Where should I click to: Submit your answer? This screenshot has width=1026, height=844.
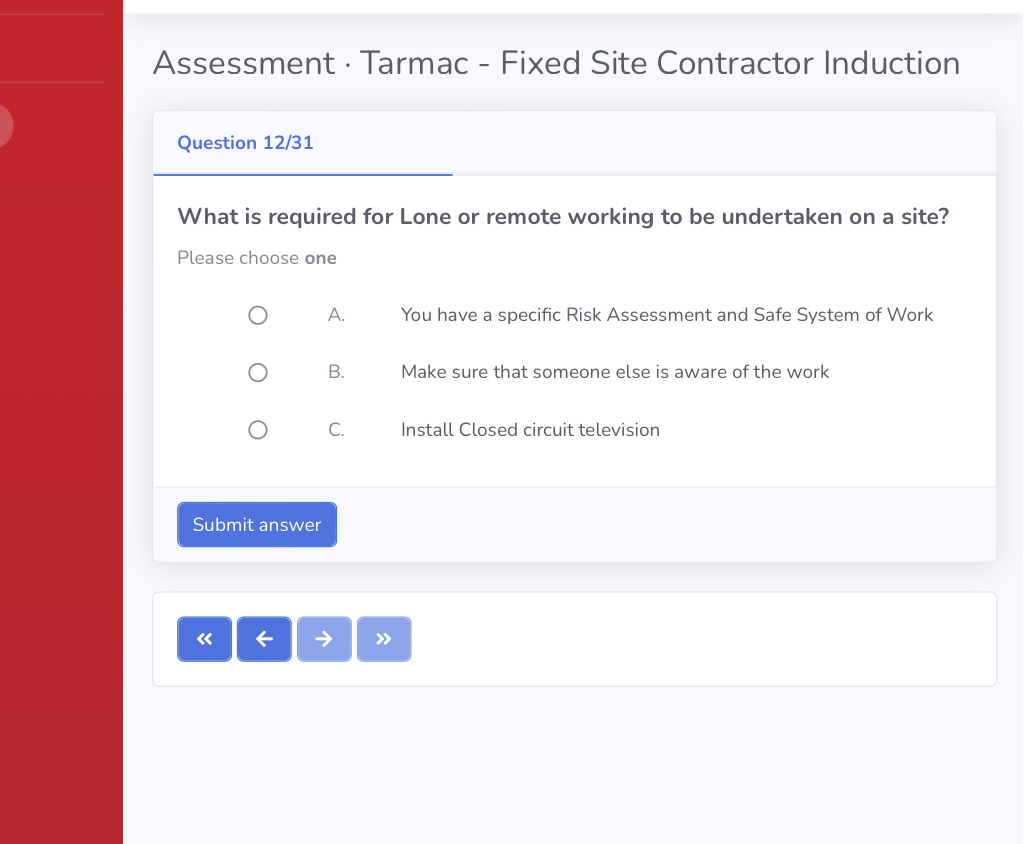(256, 524)
